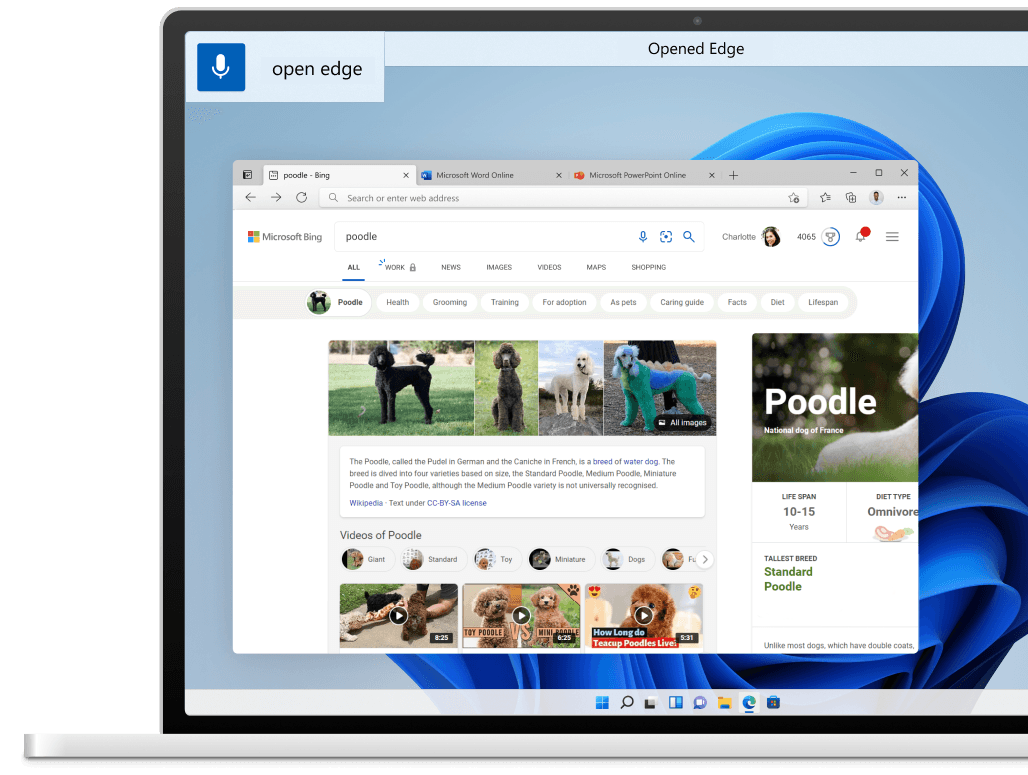
Task: Click the Facts topic chip
Action: click(737, 302)
